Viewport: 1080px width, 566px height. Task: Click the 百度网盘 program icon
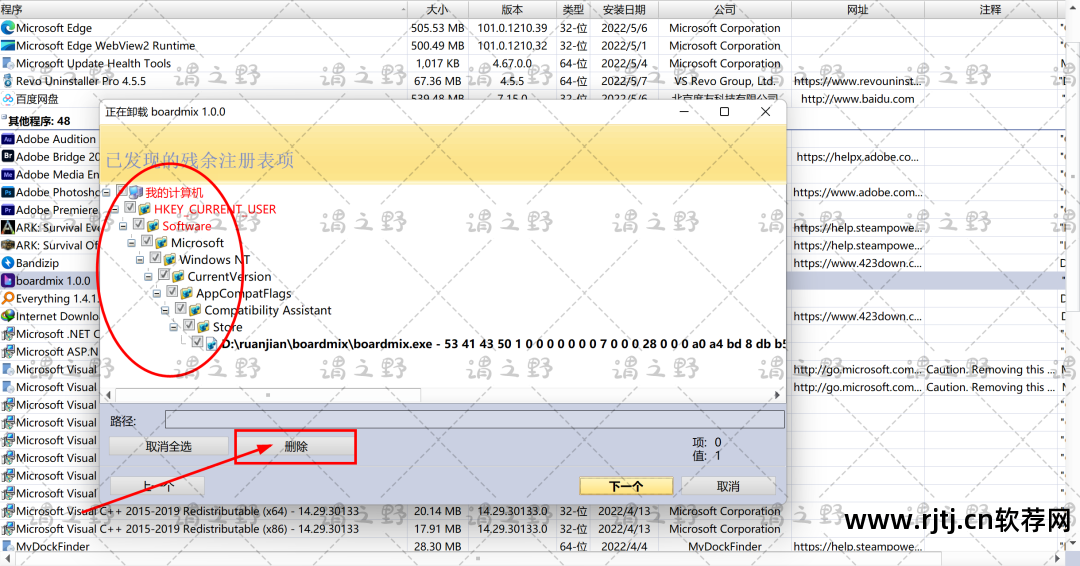8,99
